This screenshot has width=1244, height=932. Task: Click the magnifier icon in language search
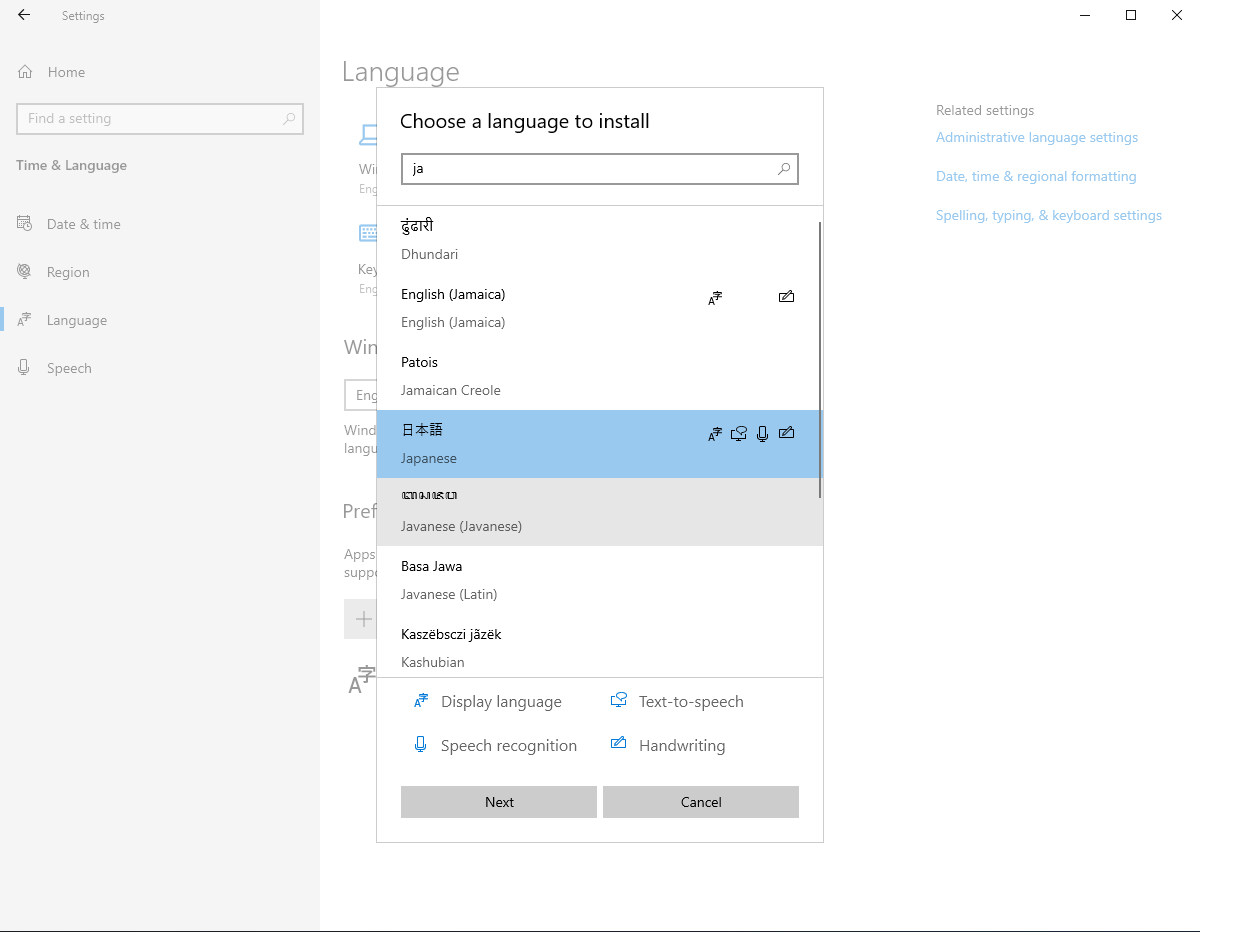(x=785, y=169)
